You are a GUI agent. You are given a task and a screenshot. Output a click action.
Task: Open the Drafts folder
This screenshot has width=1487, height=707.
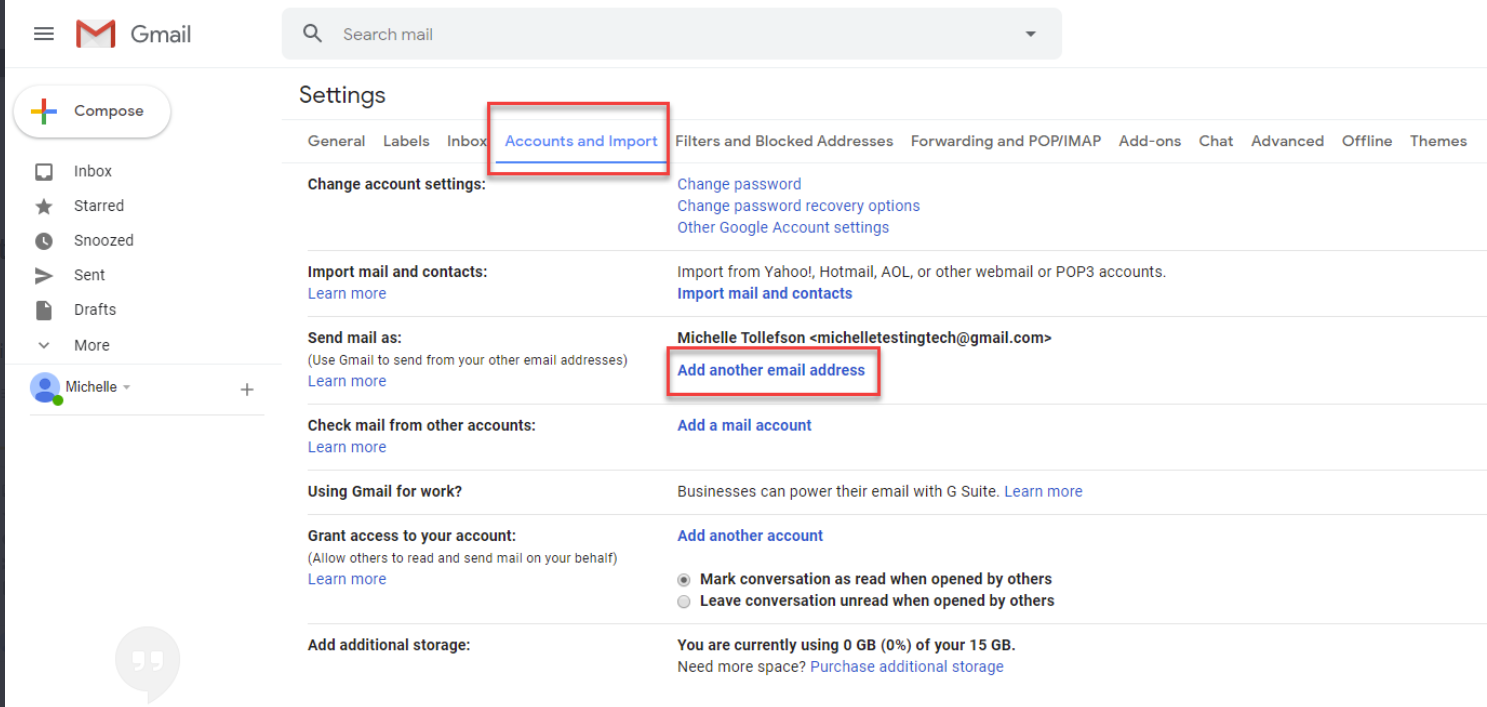coord(94,310)
